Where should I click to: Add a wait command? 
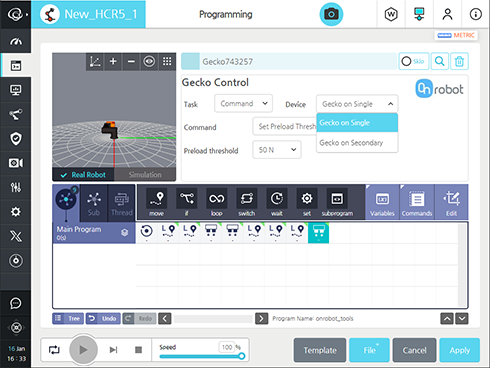tap(276, 202)
